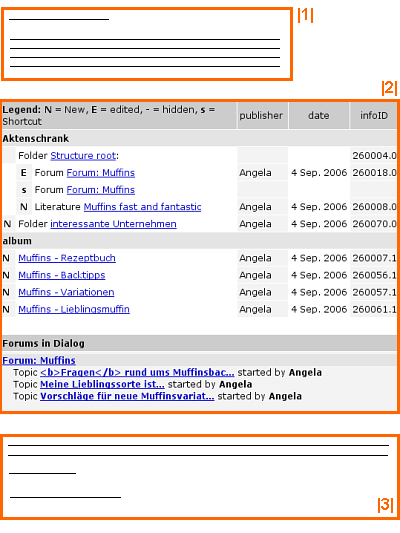Click the infoID column header
The width and height of the screenshot is (400, 533).
[374, 116]
